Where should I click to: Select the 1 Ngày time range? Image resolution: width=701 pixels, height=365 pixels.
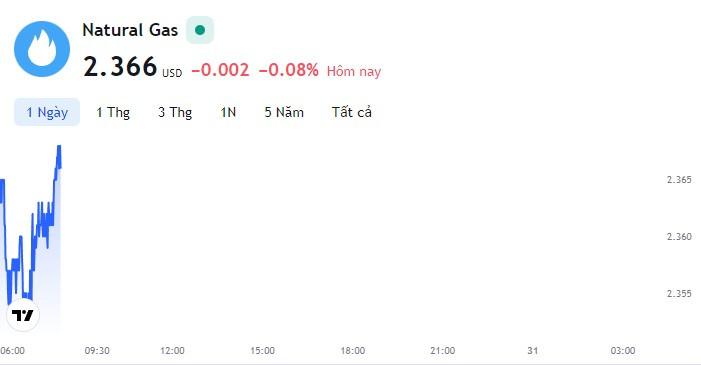pyautogui.click(x=47, y=112)
